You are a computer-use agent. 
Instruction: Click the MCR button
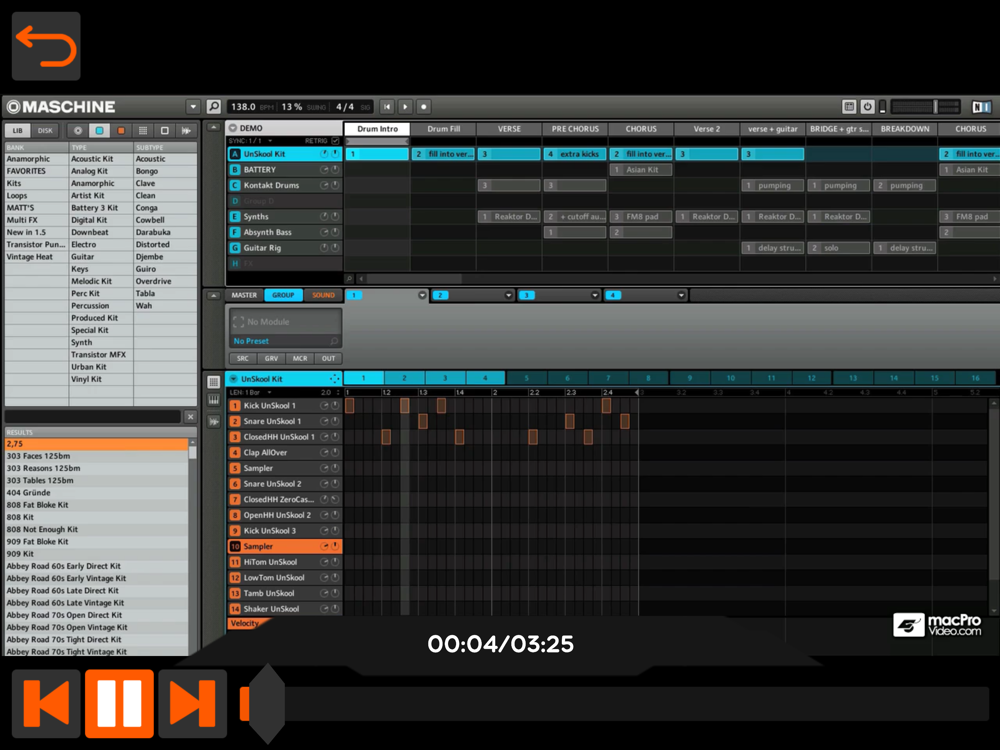click(300, 358)
